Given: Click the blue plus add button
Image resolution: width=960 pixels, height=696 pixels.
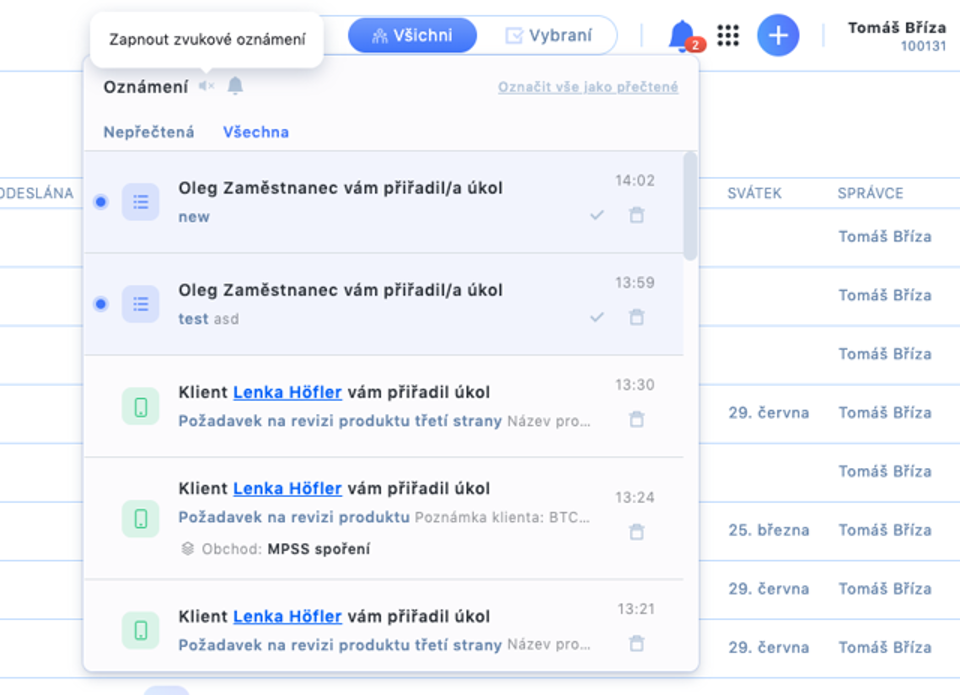Looking at the screenshot, I should [x=777, y=36].
